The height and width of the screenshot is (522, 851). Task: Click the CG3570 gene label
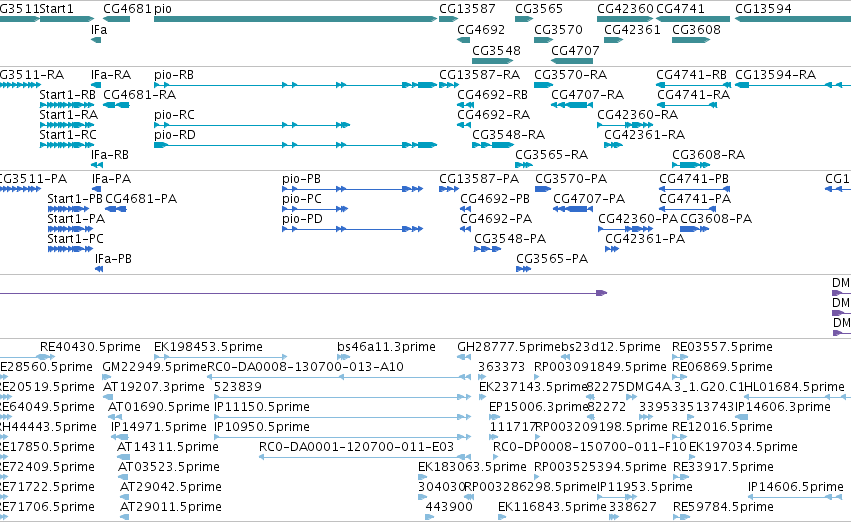(558, 29)
